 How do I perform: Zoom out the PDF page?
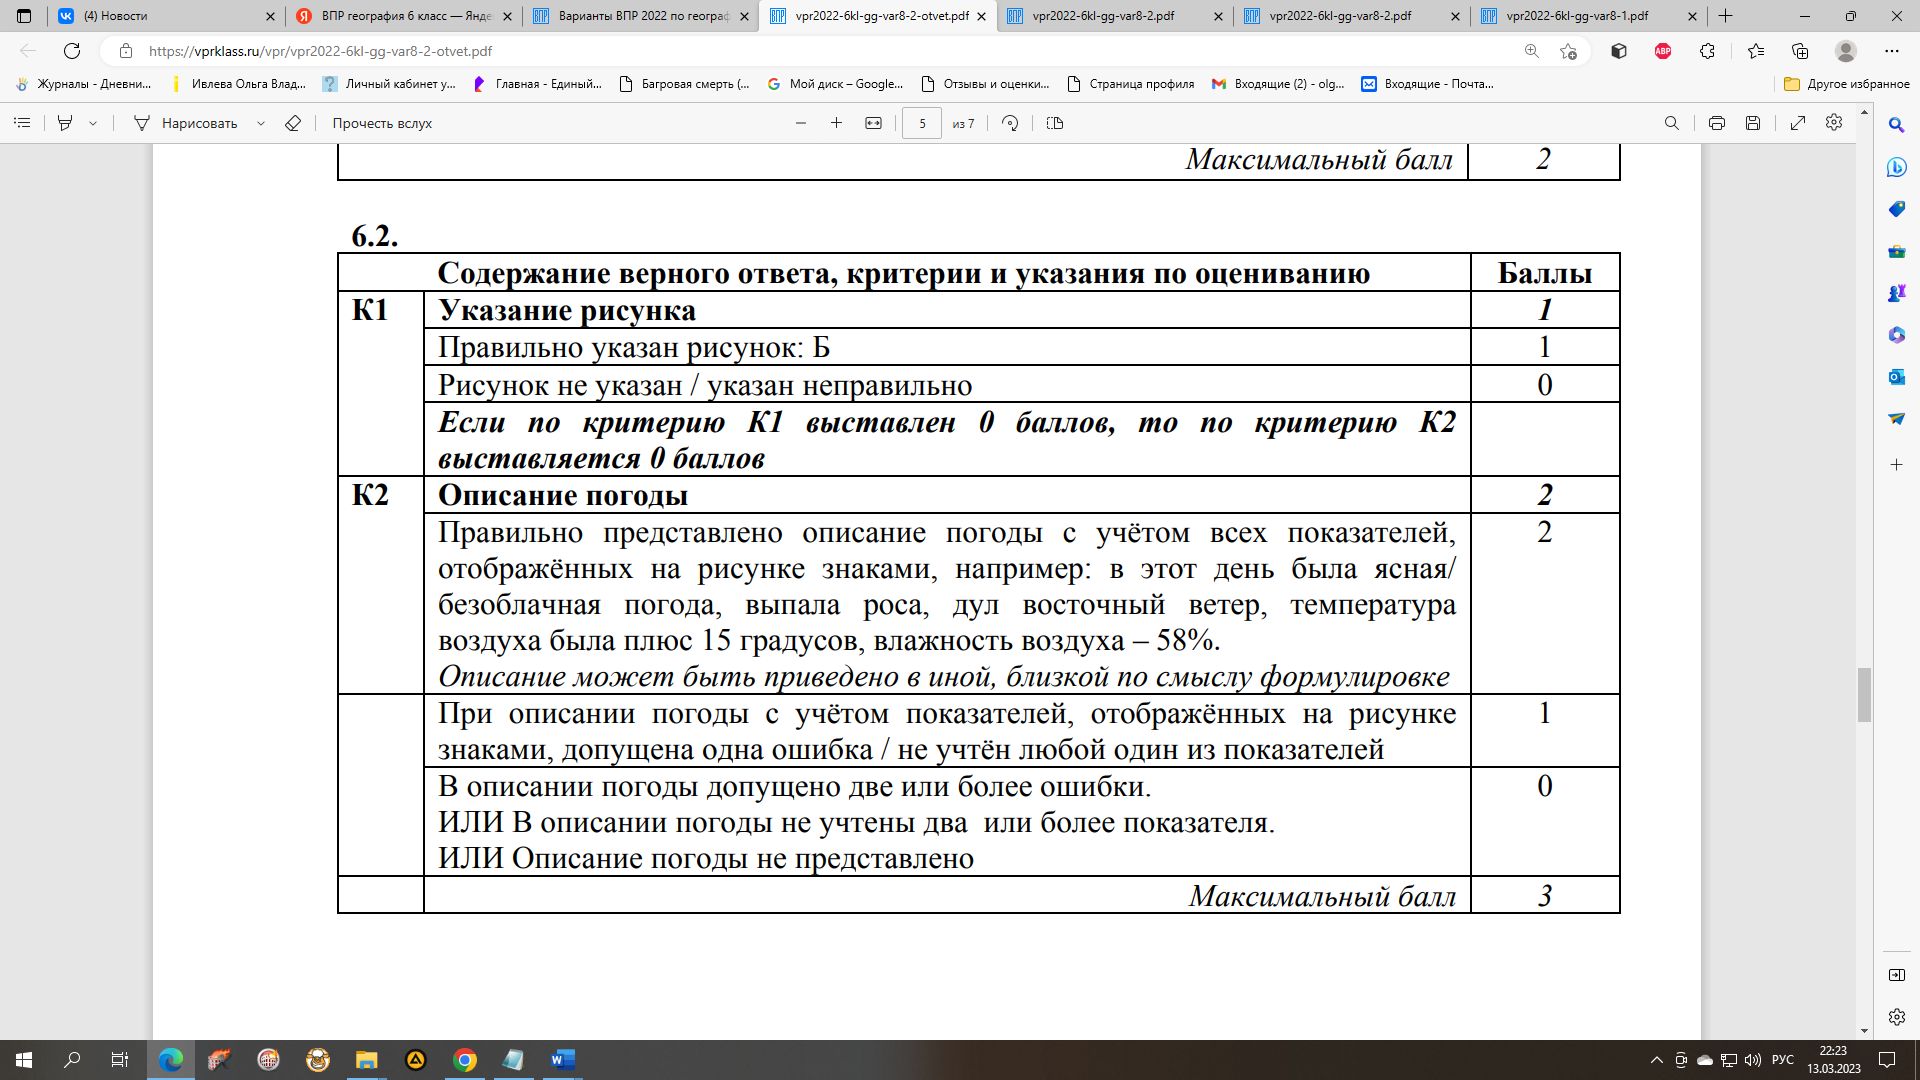(x=801, y=123)
